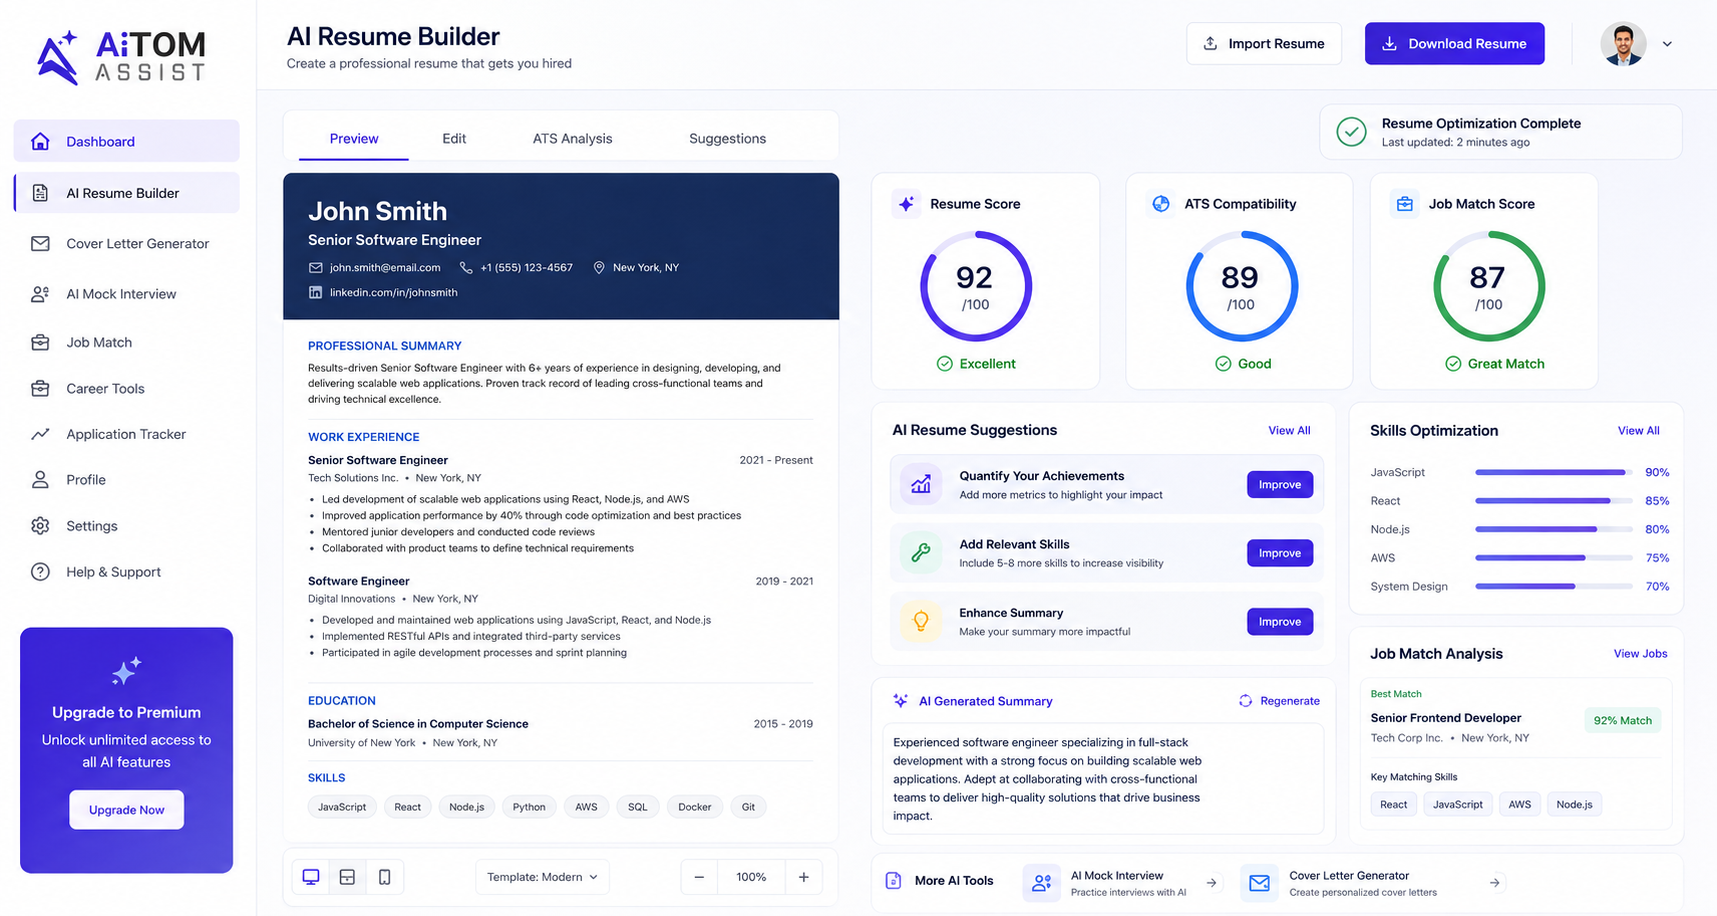Click the JavaScript 90% skill progress bar
The image size is (1717, 916).
pos(1553,472)
